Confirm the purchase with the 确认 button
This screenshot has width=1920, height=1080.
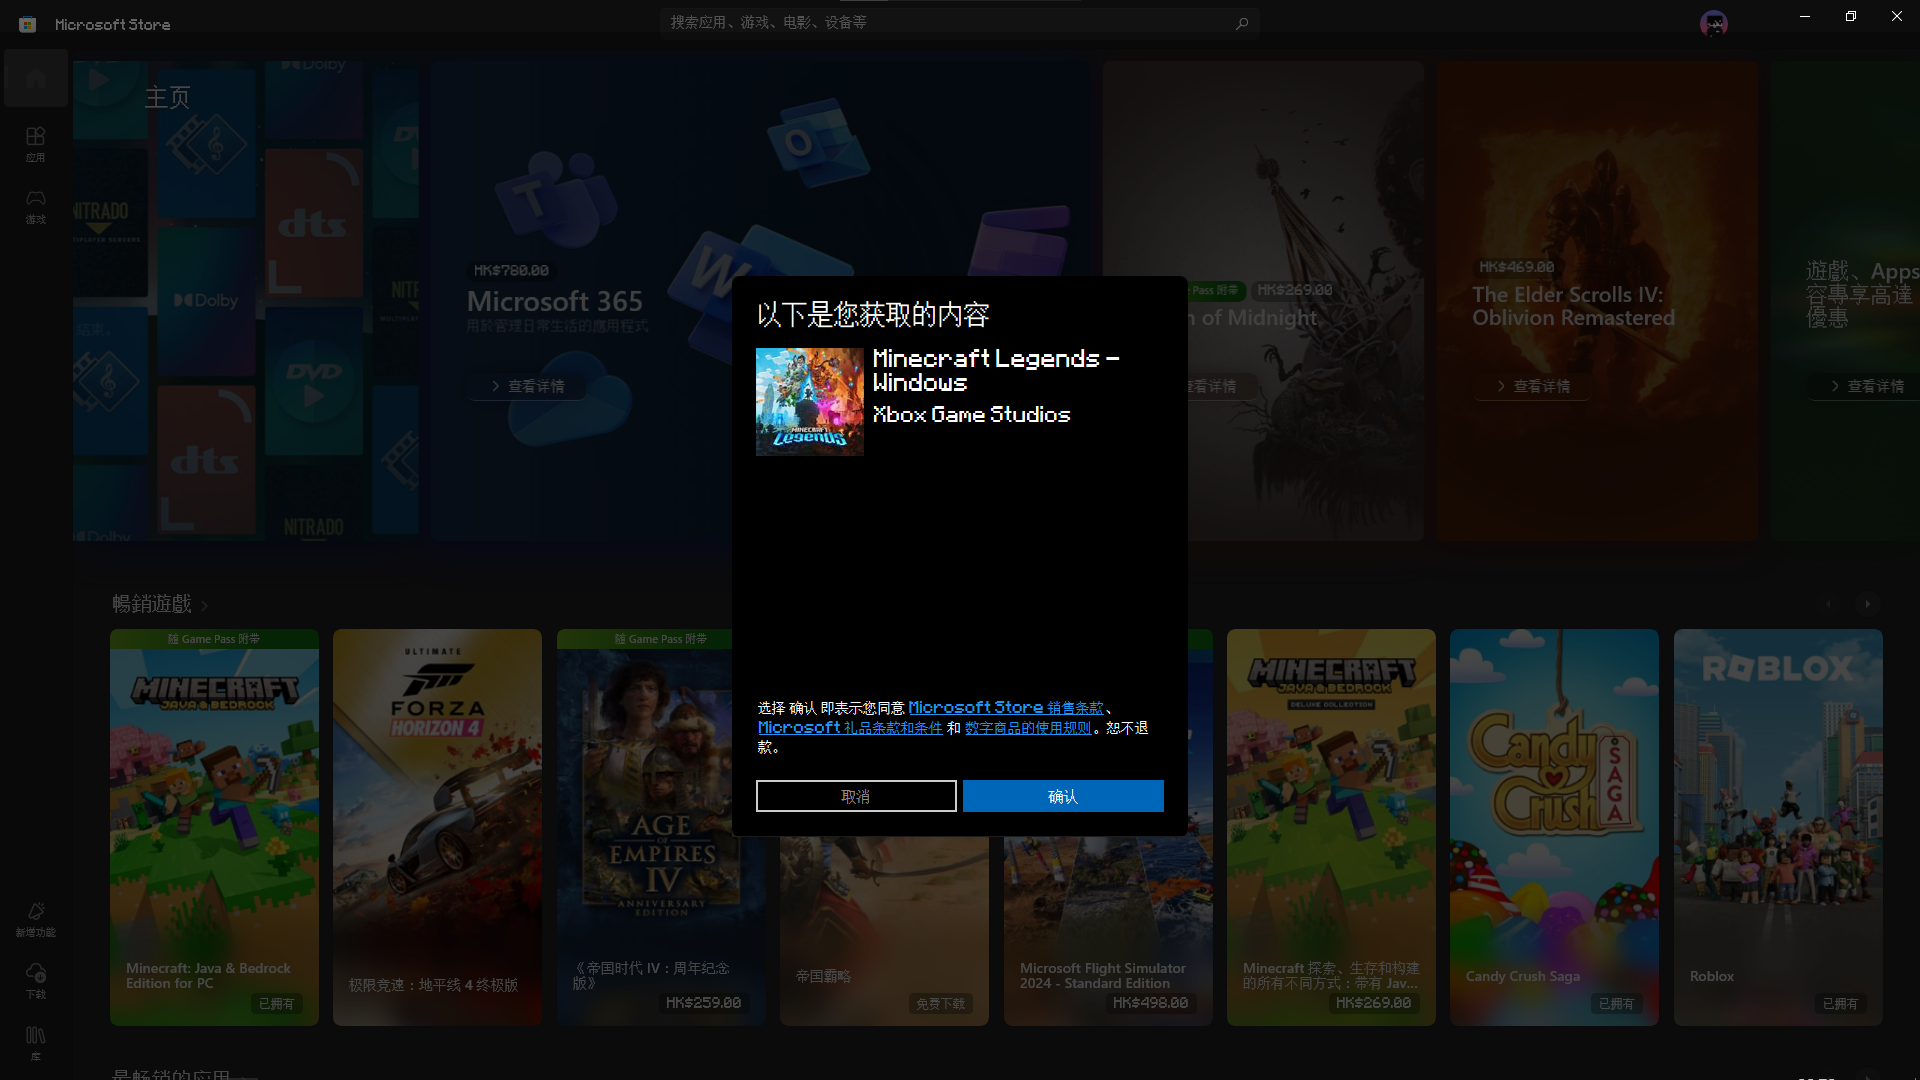click(1063, 796)
